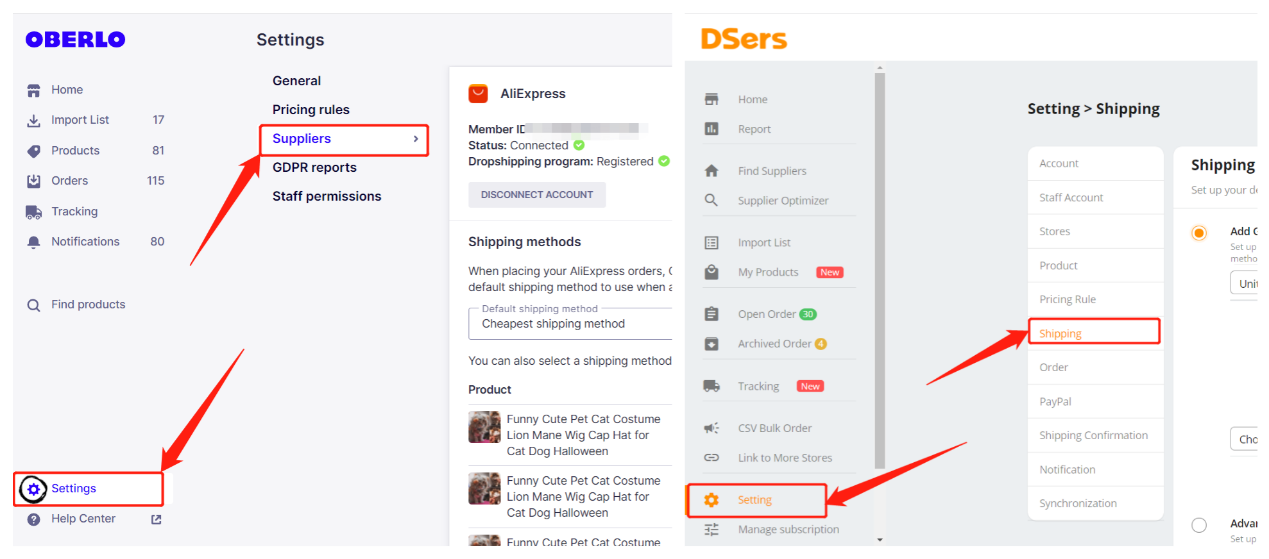Image resolution: width=1269 pixels, height=559 pixels.
Task: Expand the Suppliers submenu chevron
Action: [415, 139]
